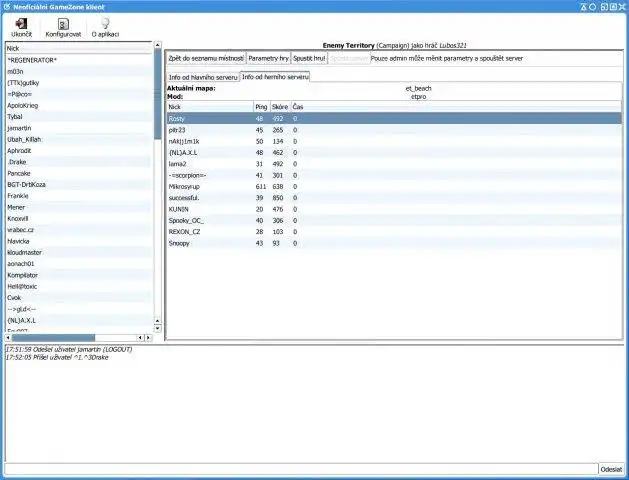Click user list scroll left arrow
Image resolution: width=629 pixels, height=480 pixels.
[8, 338]
